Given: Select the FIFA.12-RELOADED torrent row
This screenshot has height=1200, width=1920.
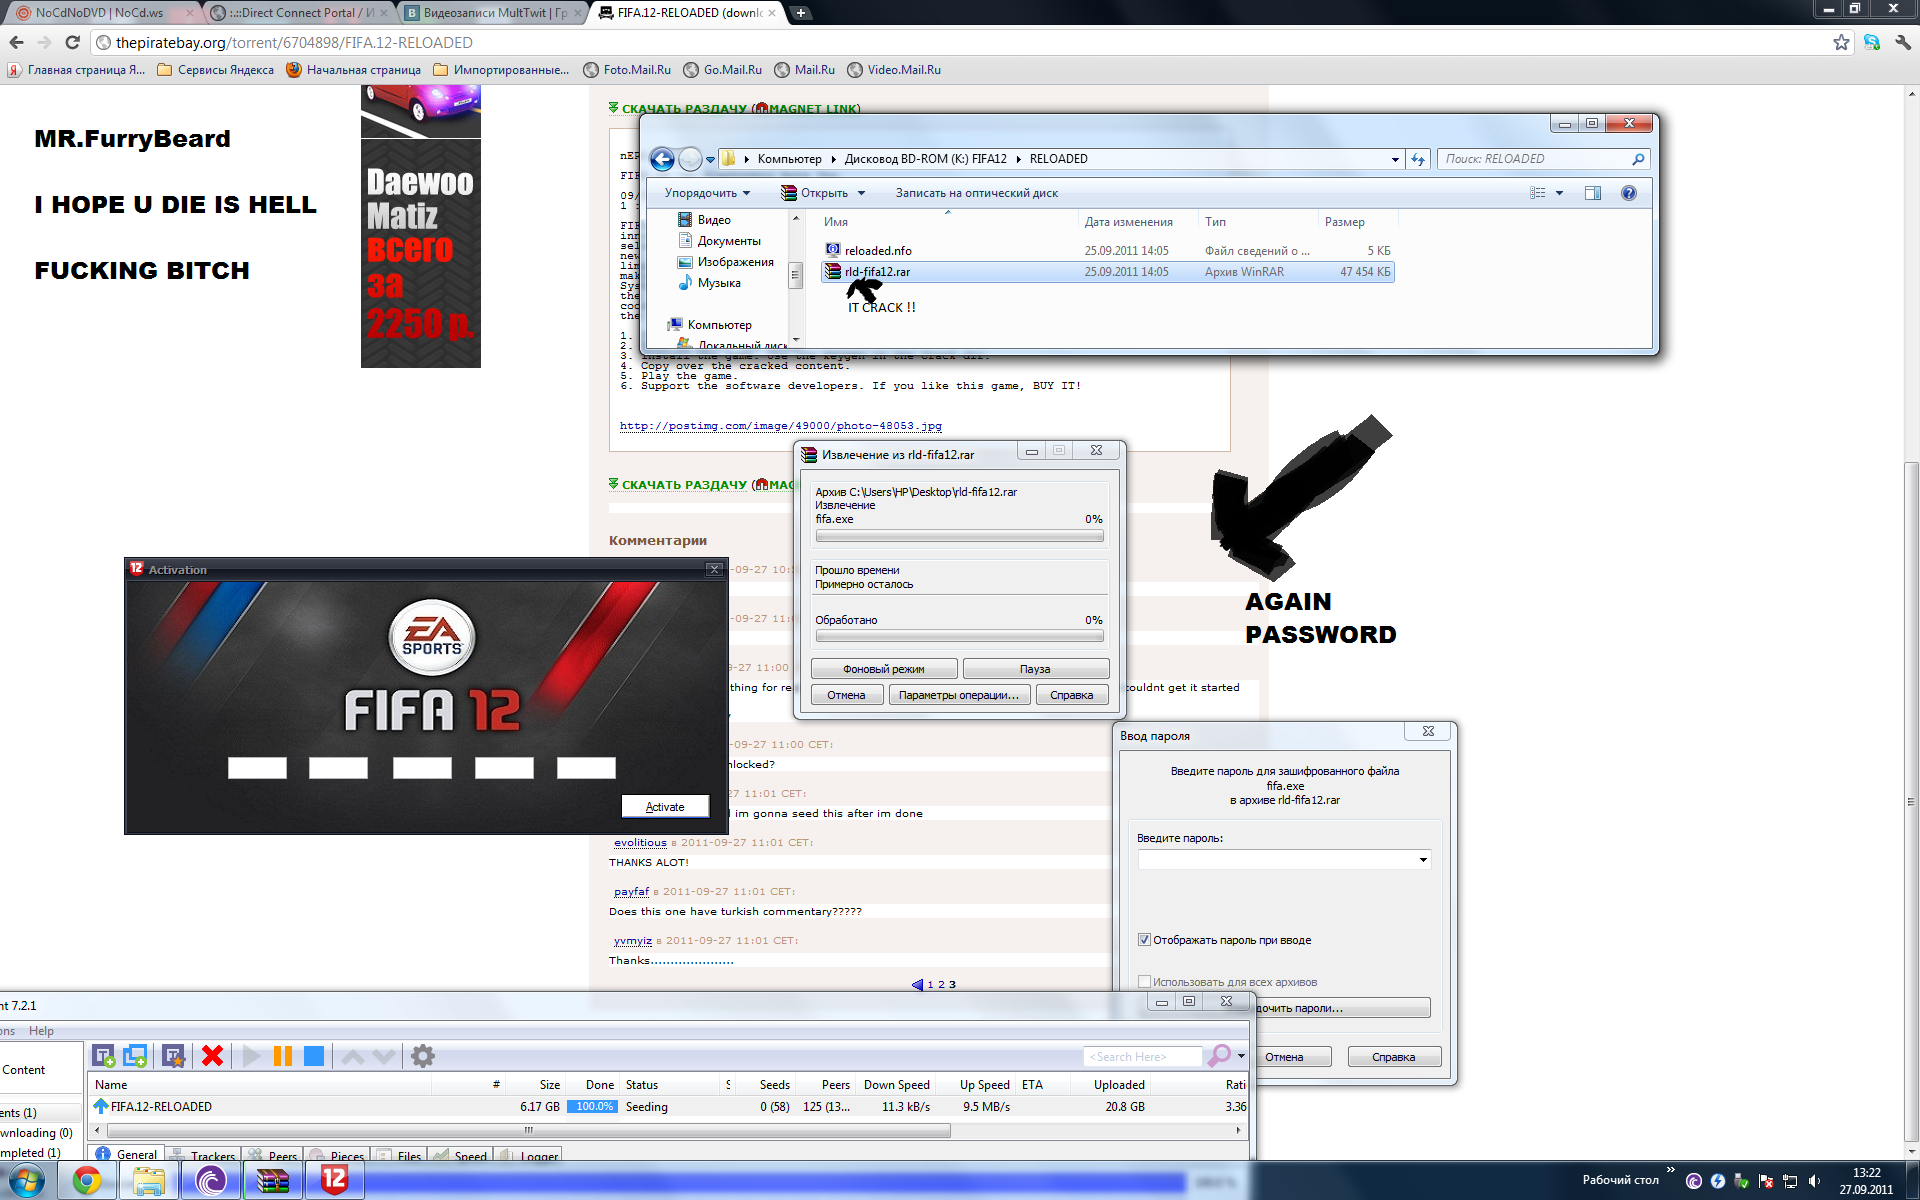Looking at the screenshot, I should point(667,1107).
